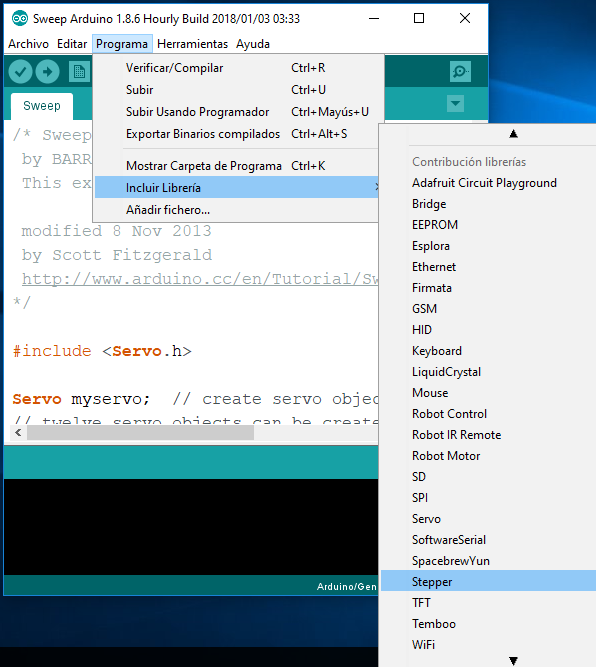Open the Ayuda menu

[x=253, y=44]
